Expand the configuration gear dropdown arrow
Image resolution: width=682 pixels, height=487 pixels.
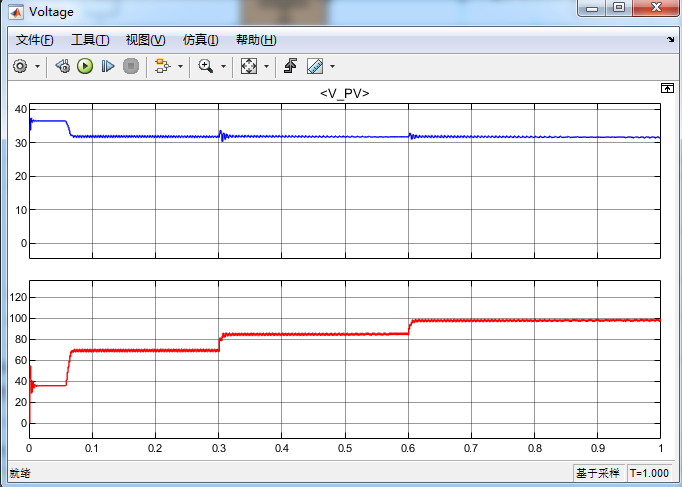click(37, 67)
